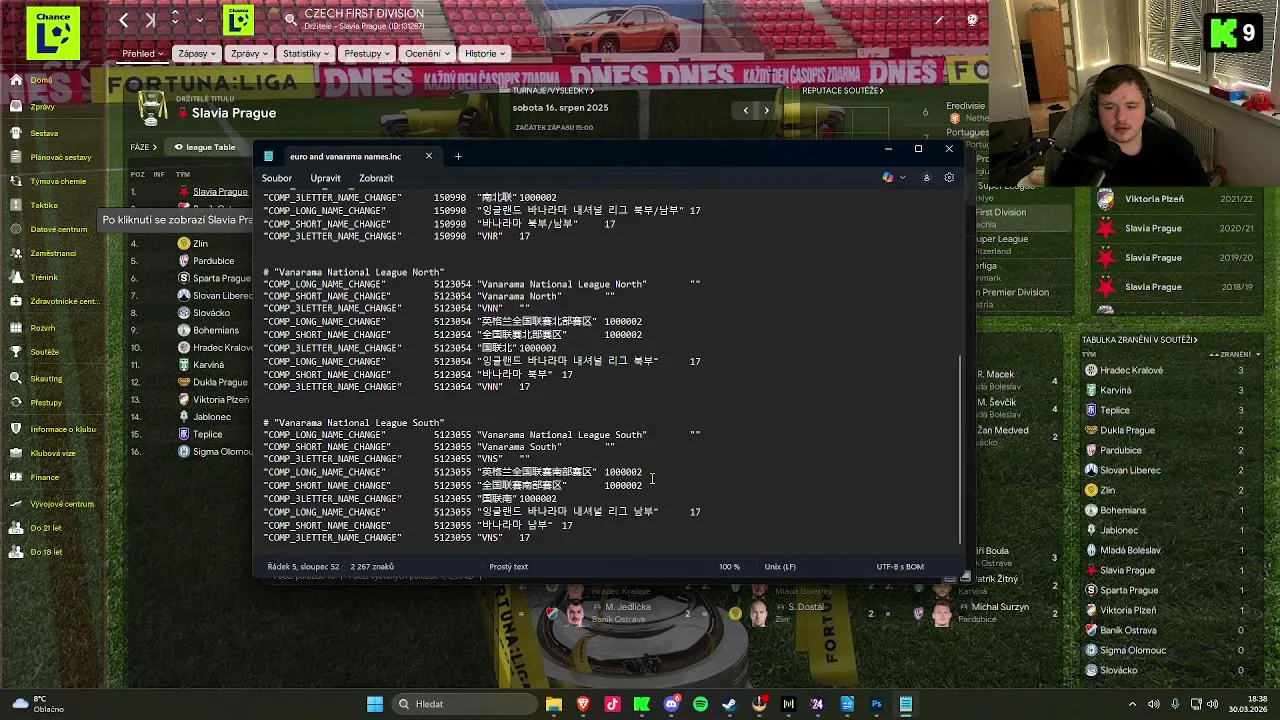The height and width of the screenshot is (720, 1280).
Task: Close the euro and vanarama names tab
Action: 429,156
